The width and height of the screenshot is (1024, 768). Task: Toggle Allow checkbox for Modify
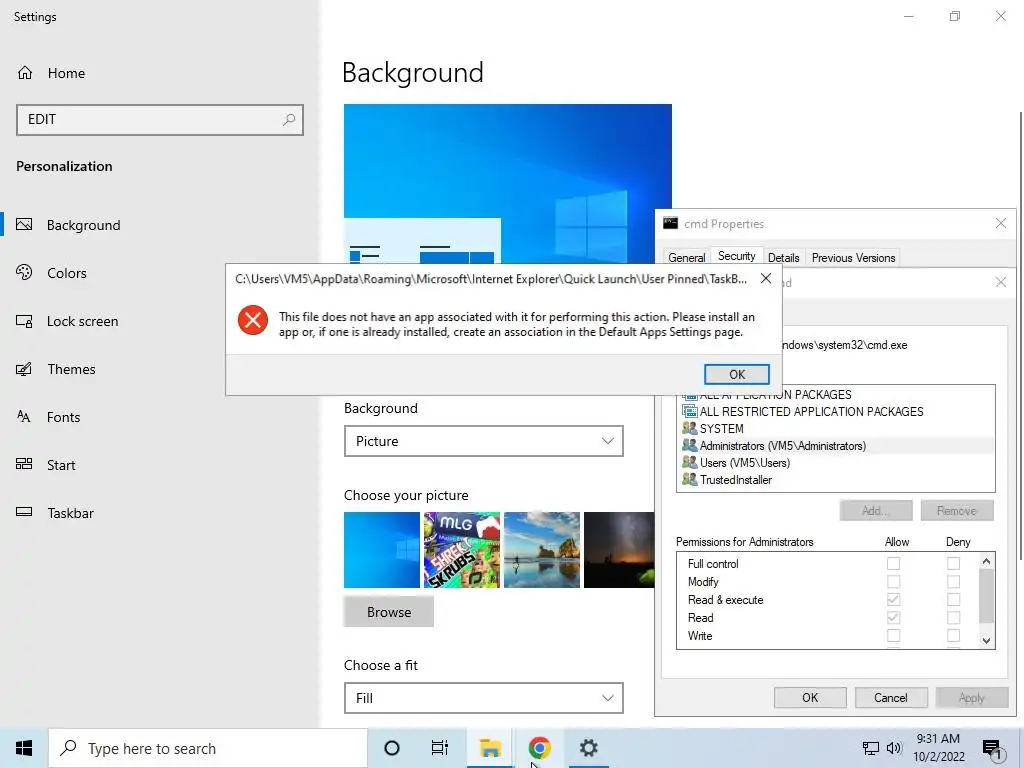click(893, 581)
